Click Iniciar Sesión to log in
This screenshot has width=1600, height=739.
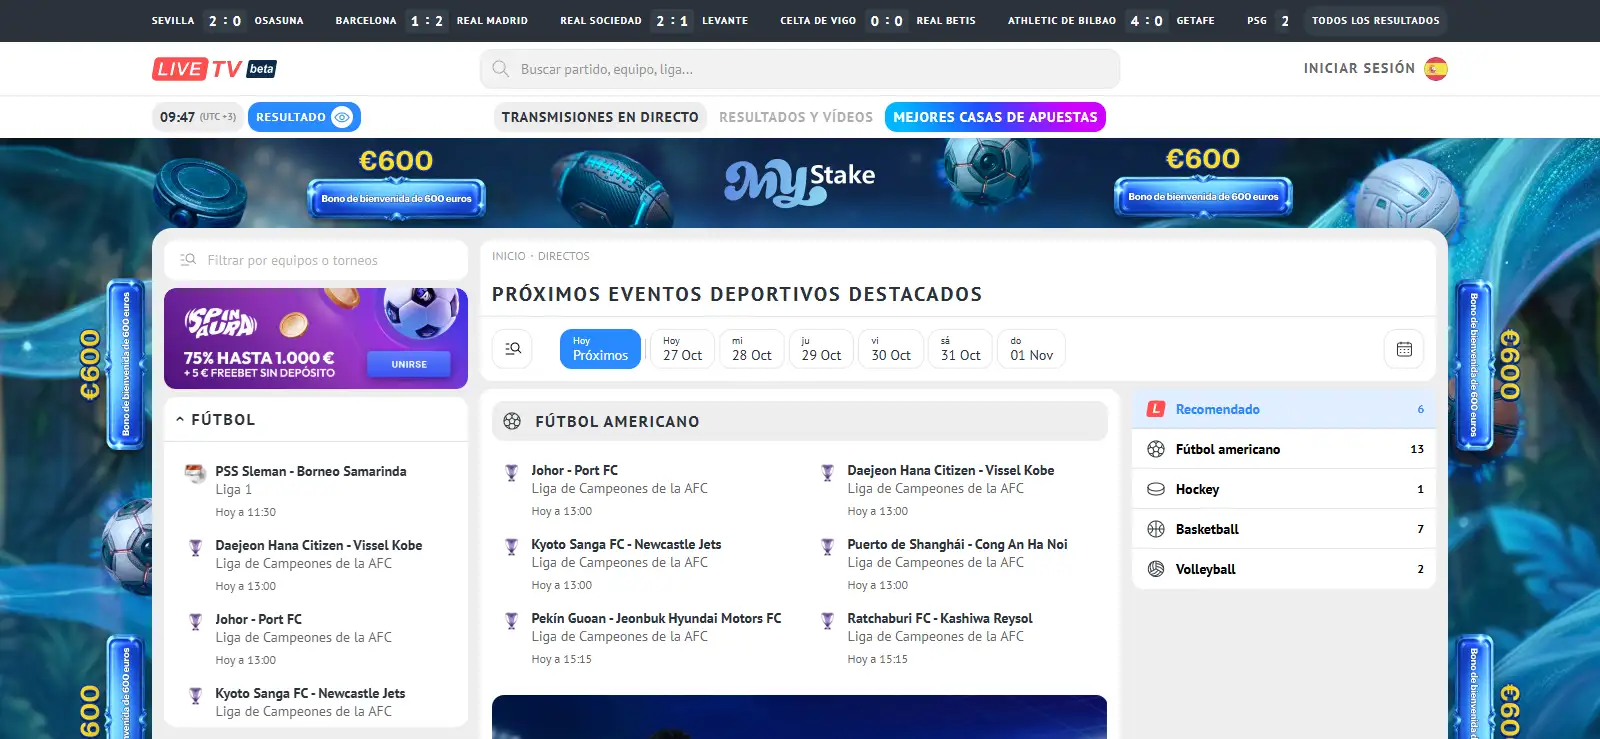pos(1359,69)
